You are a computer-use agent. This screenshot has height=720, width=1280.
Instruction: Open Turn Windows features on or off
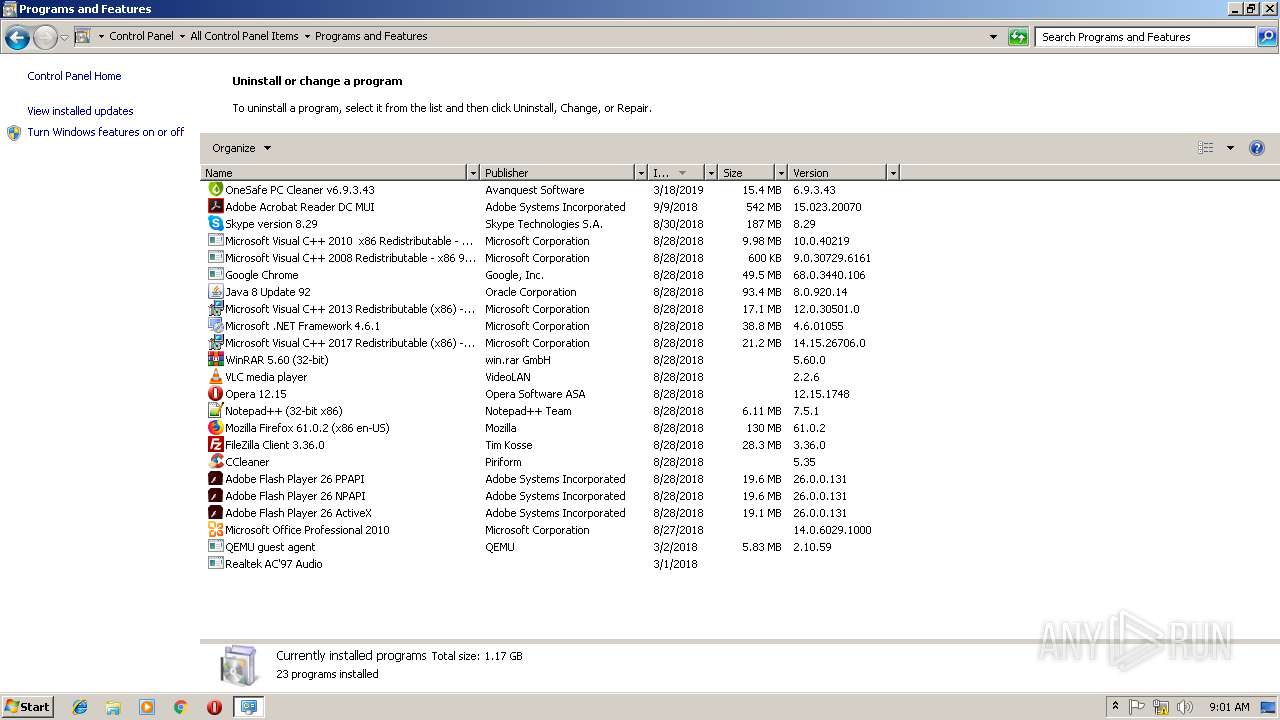point(105,132)
